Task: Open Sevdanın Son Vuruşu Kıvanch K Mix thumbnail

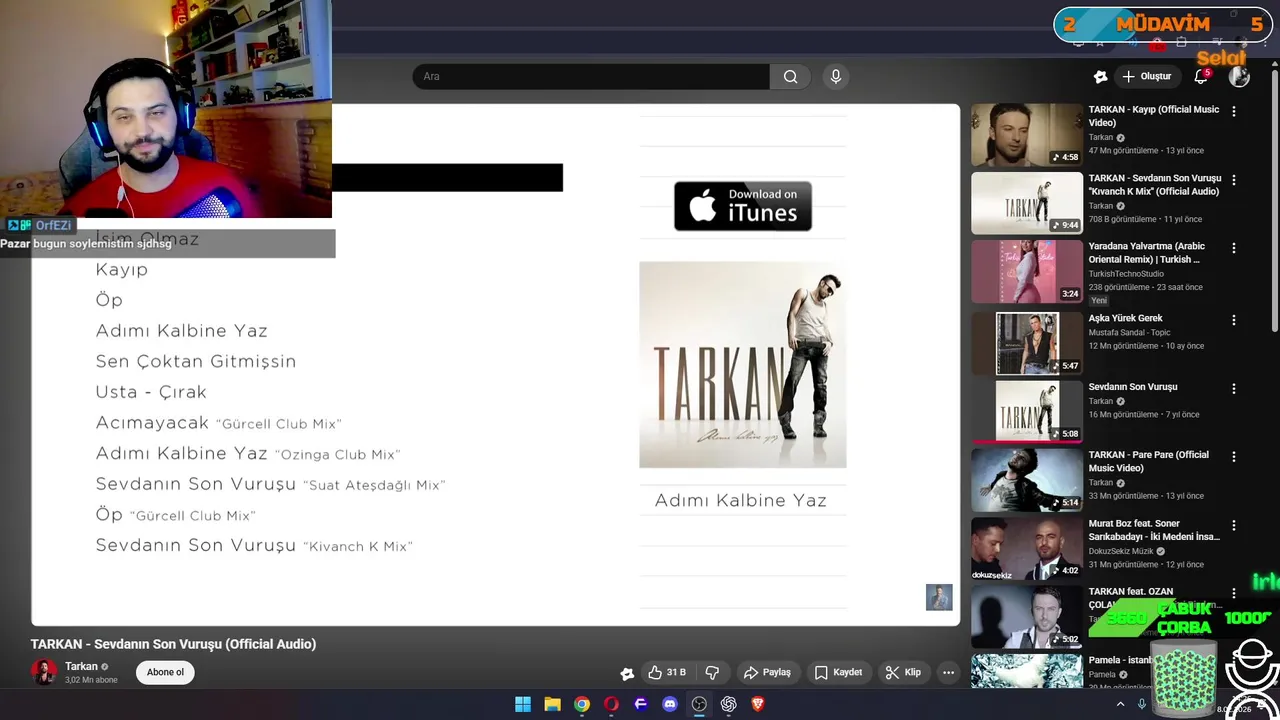Action: point(1027,203)
